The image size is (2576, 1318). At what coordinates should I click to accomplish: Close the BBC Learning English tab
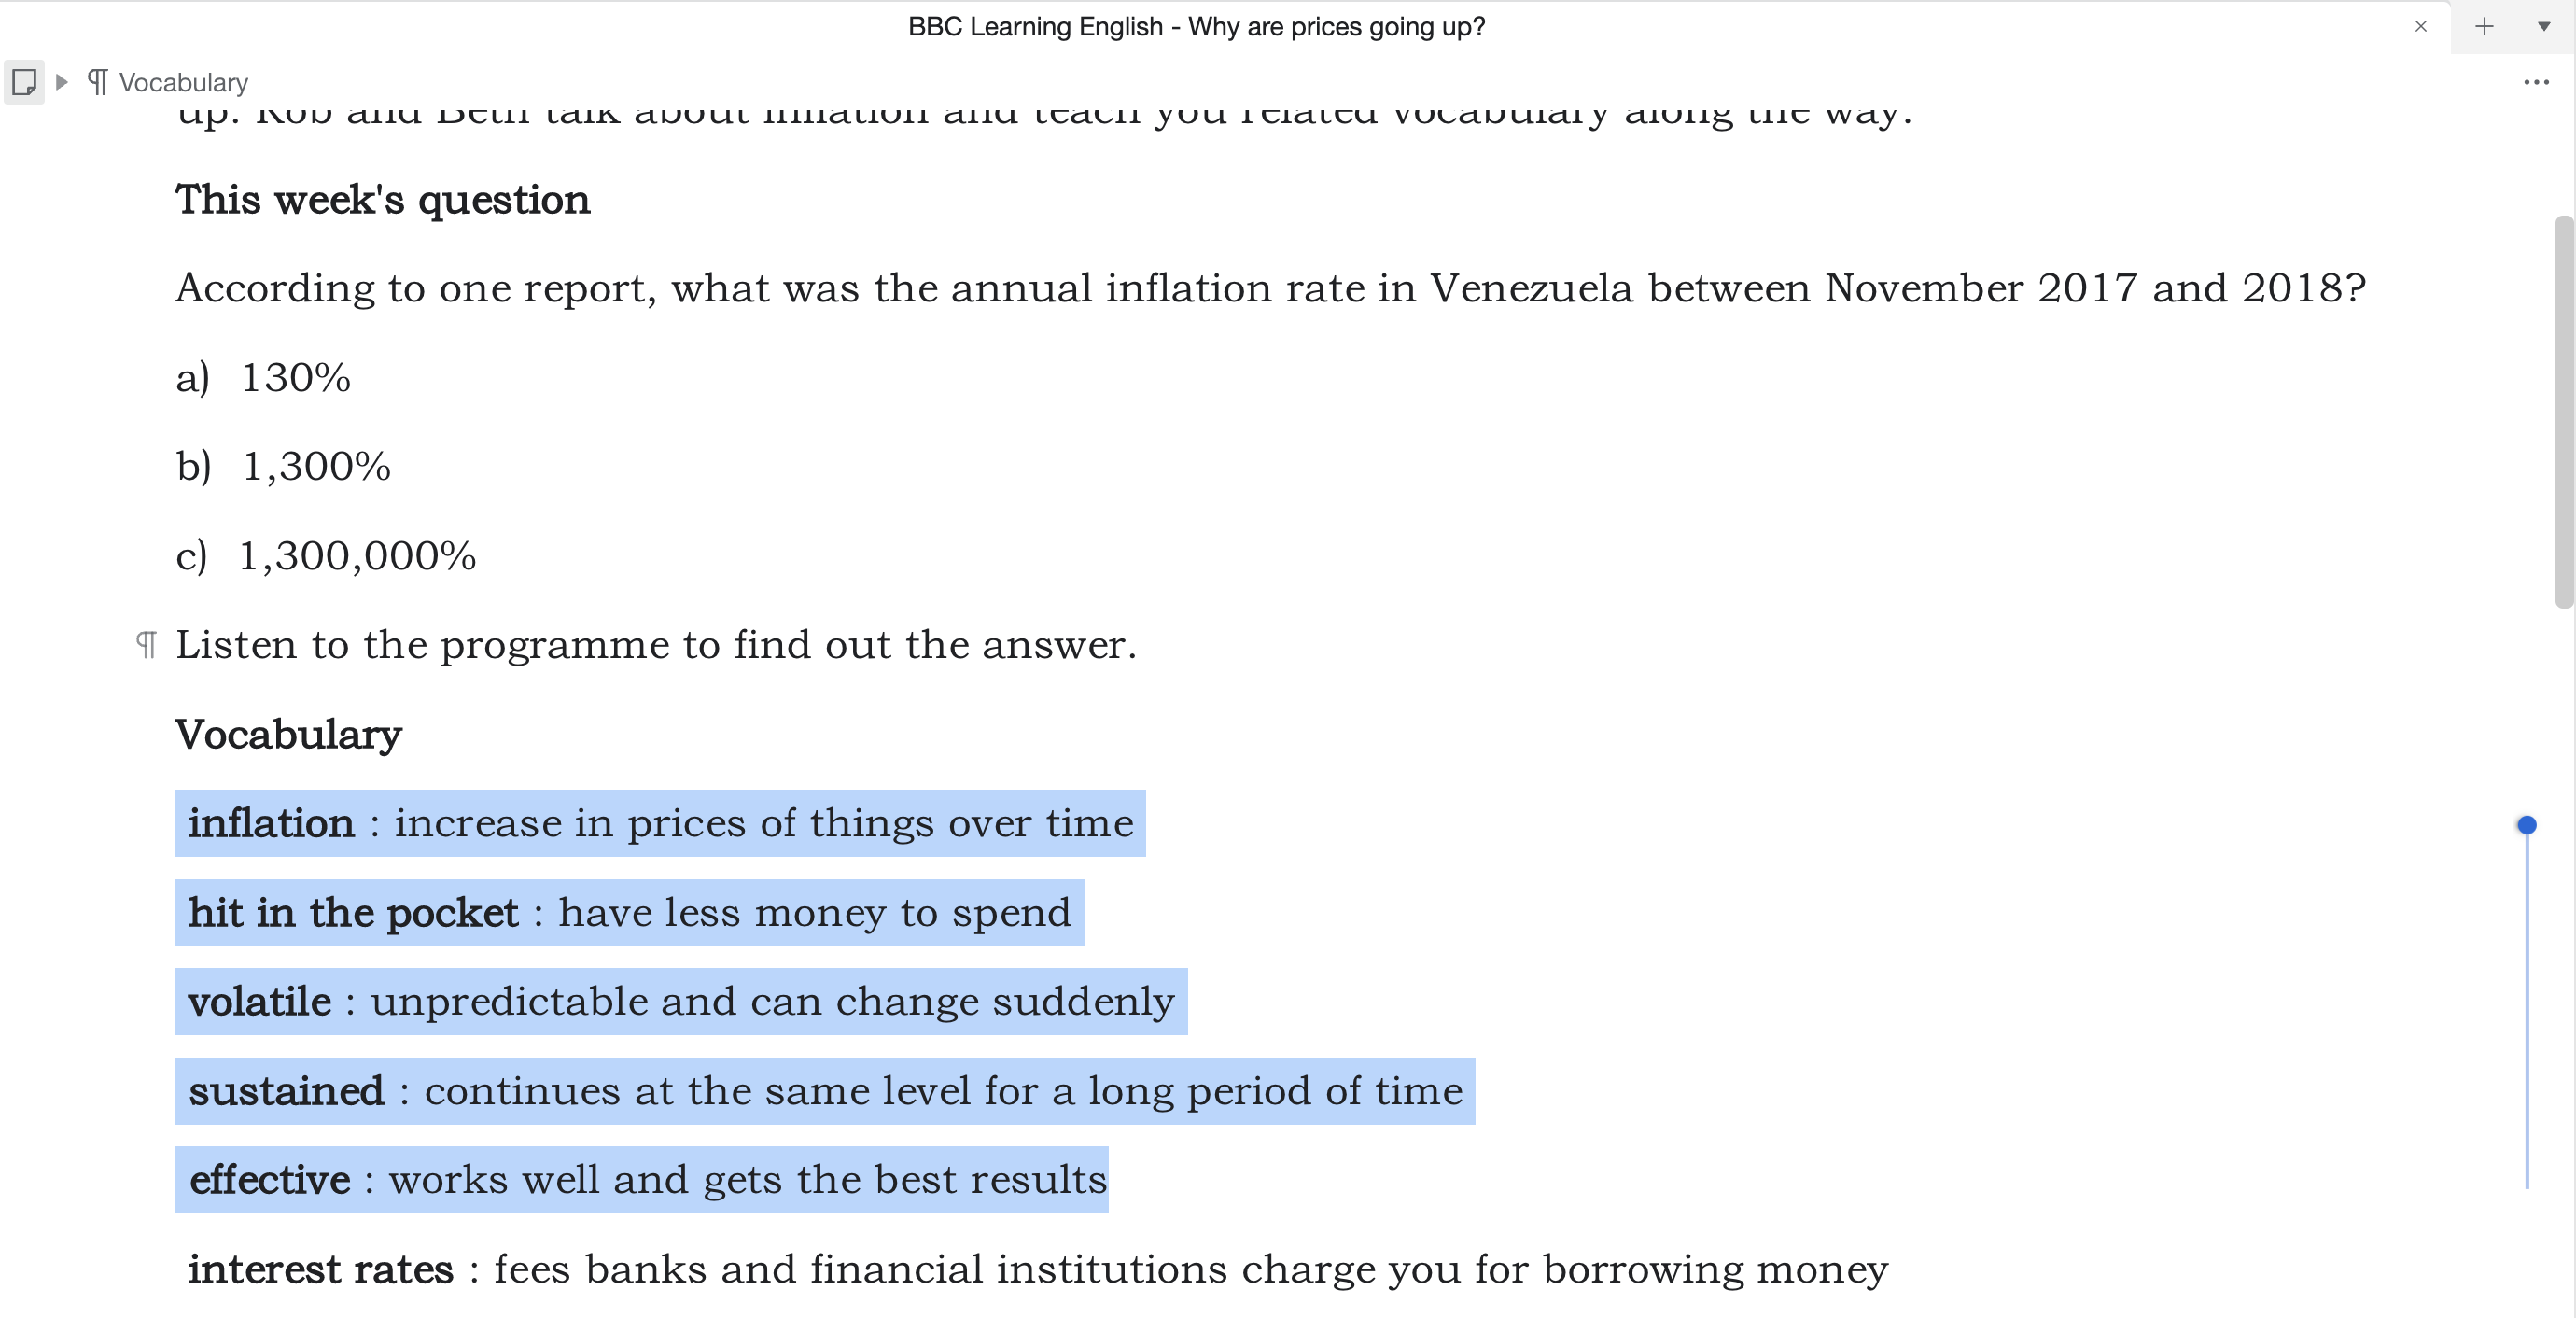2420,27
